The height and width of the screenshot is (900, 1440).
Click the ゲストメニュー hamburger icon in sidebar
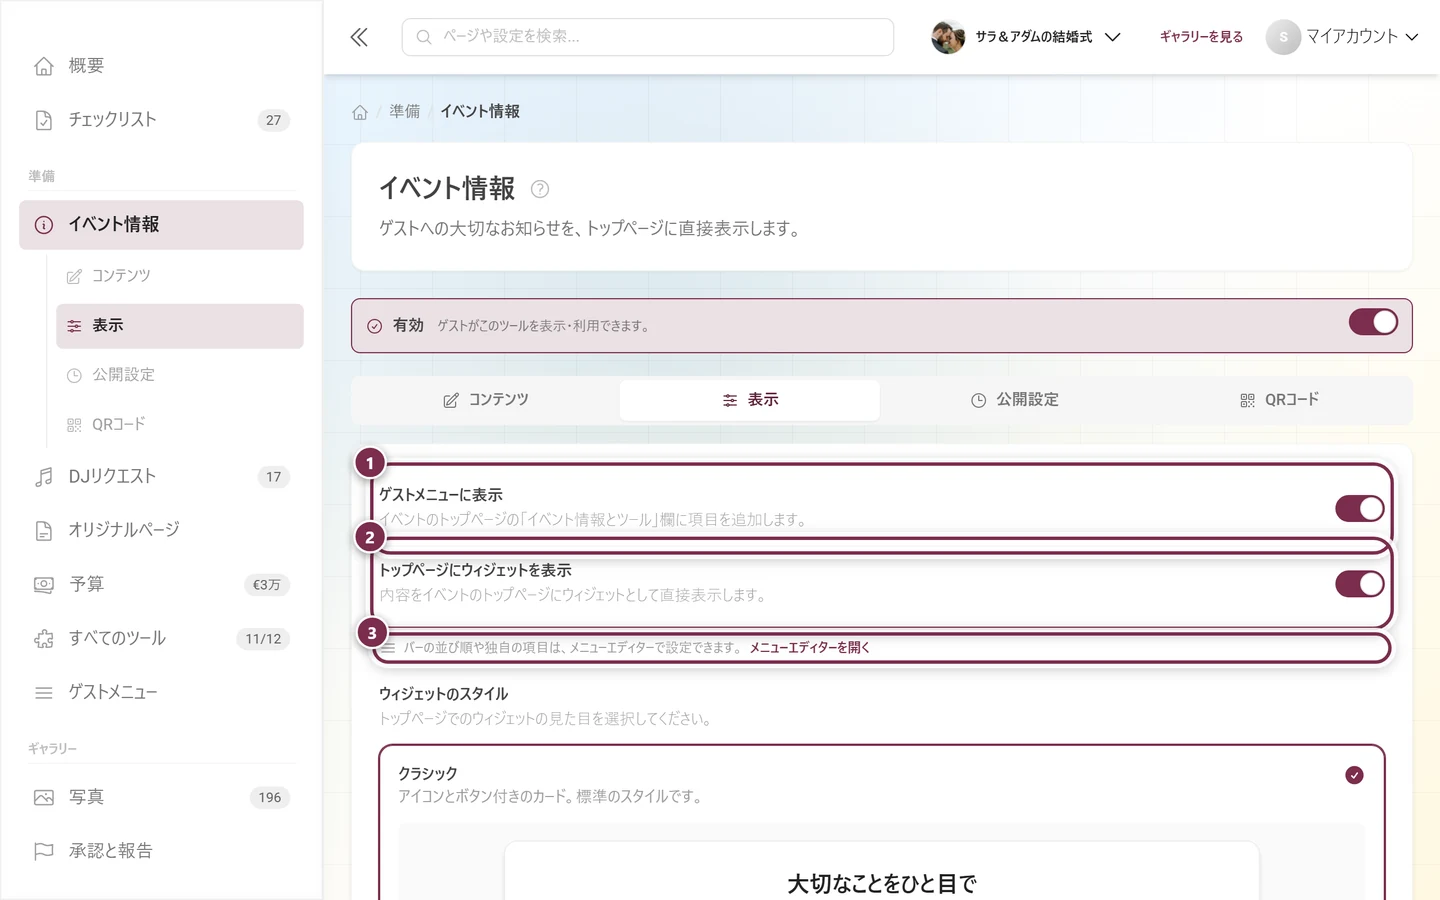(44, 692)
